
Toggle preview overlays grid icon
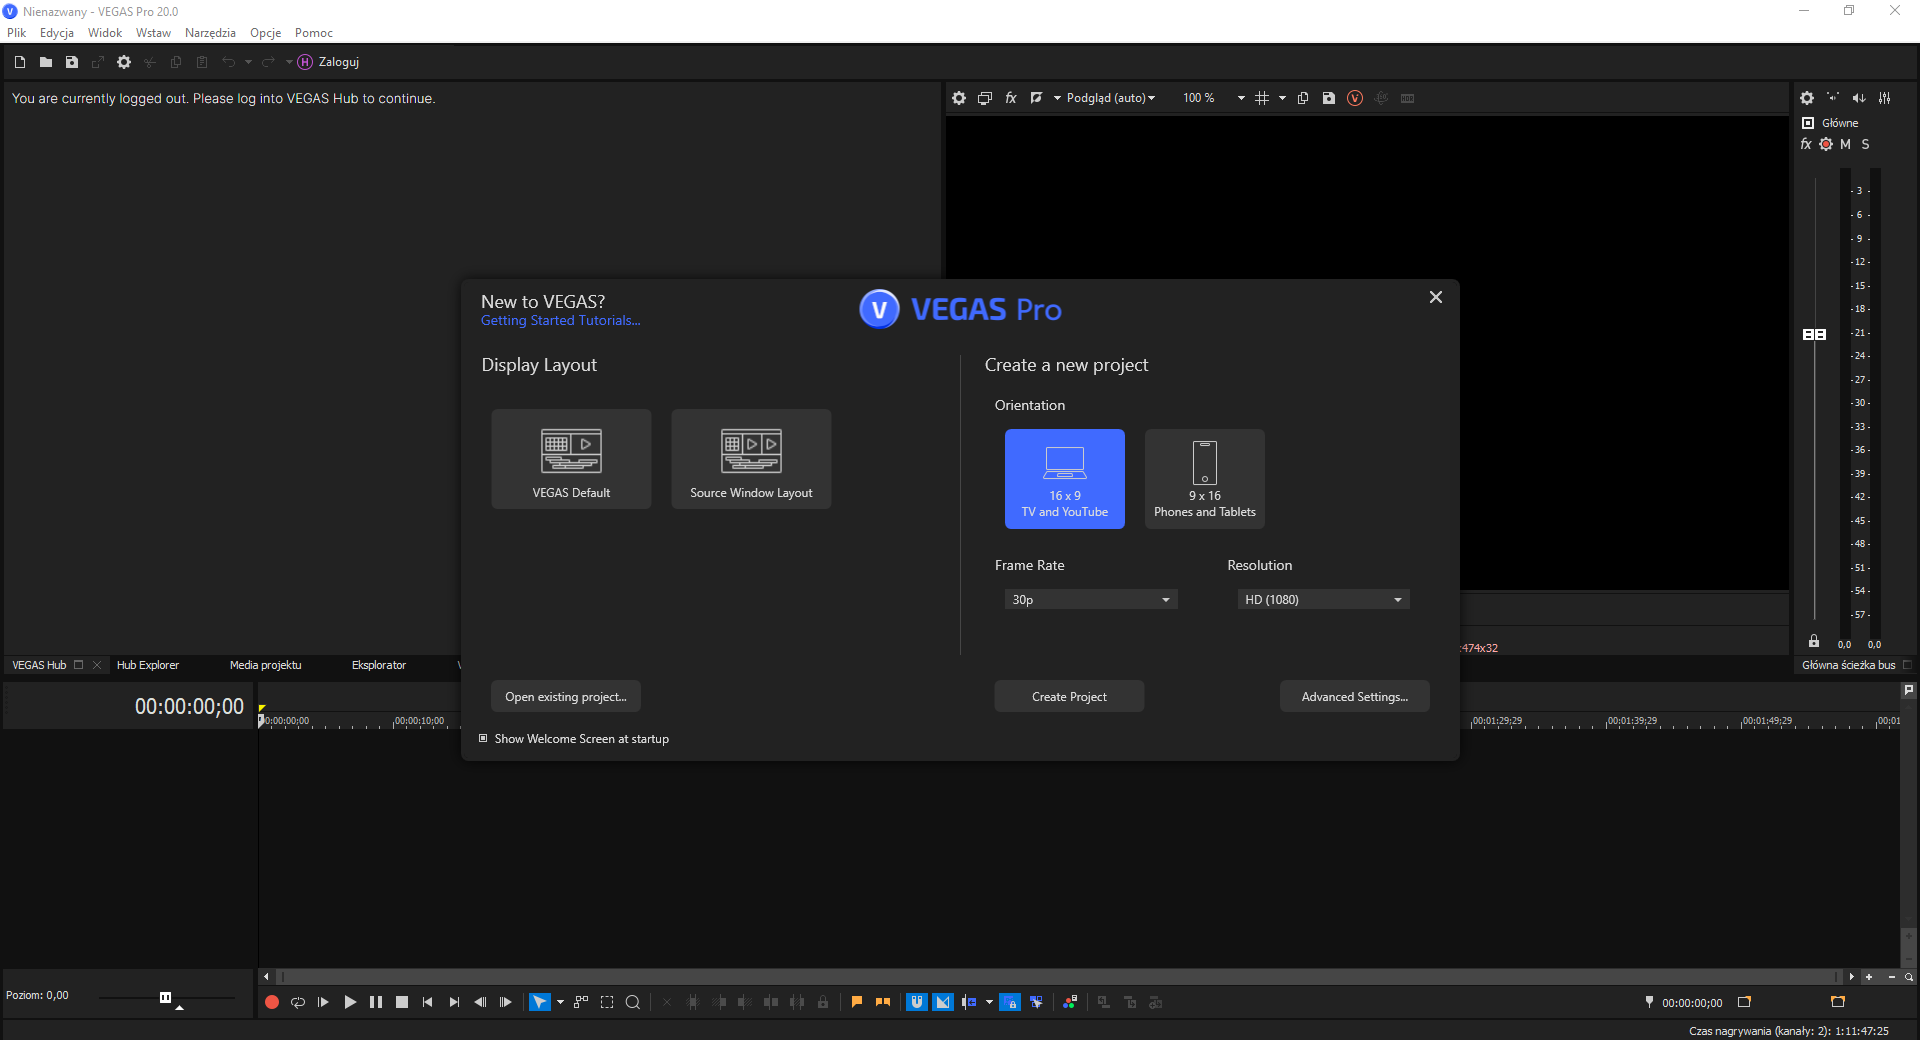point(1262,98)
